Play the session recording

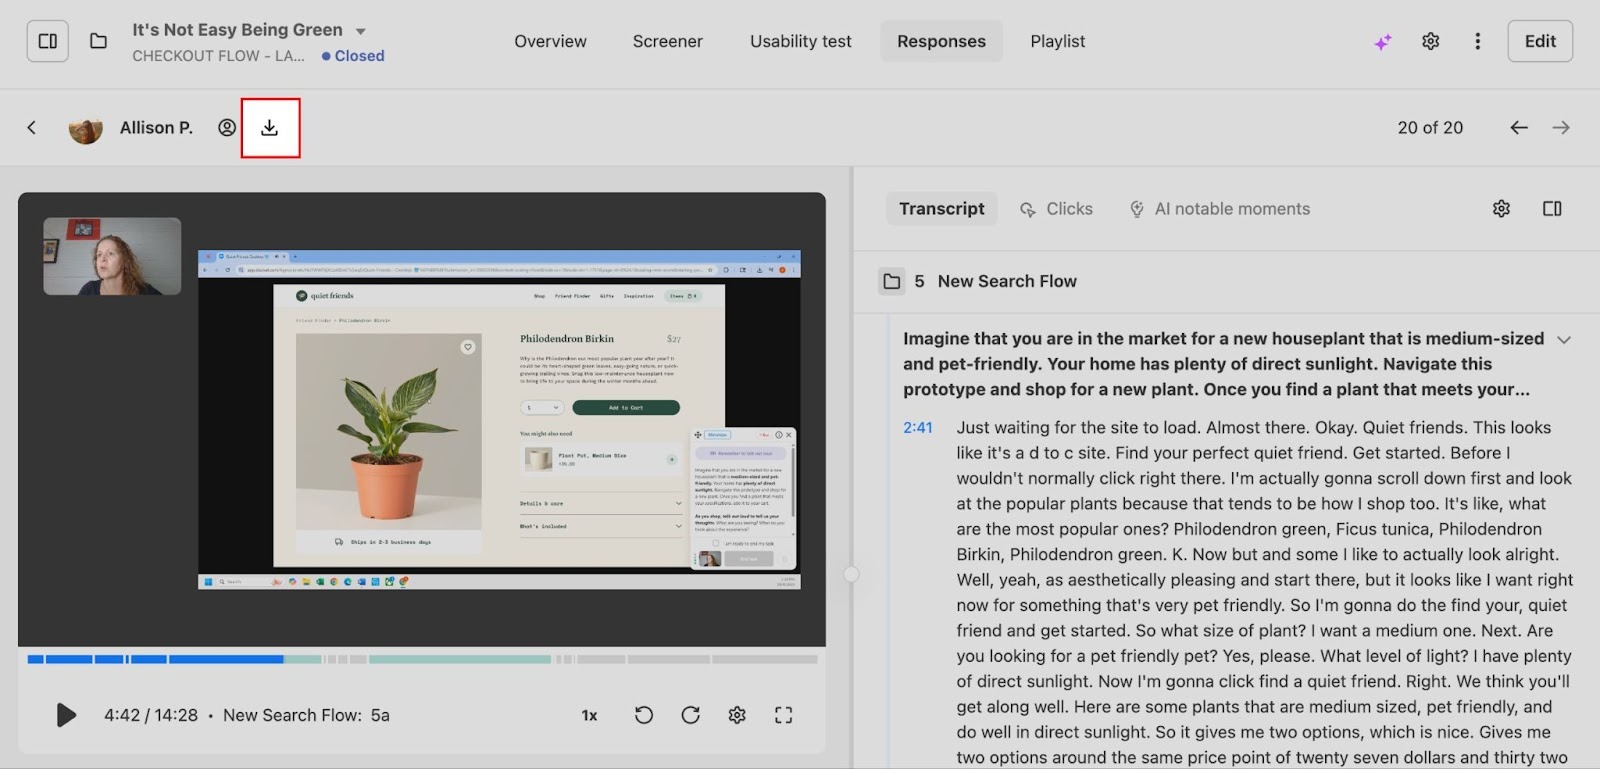(66, 715)
